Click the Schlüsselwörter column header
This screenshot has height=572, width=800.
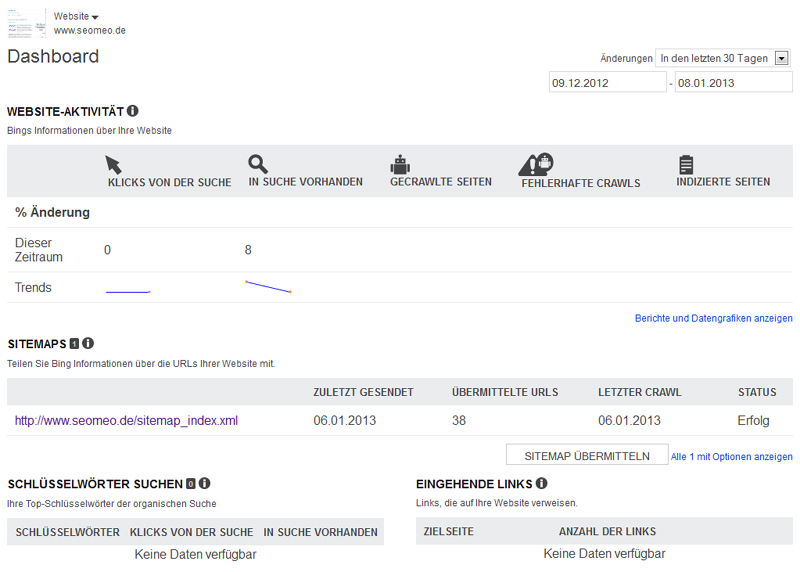[x=67, y=532]
